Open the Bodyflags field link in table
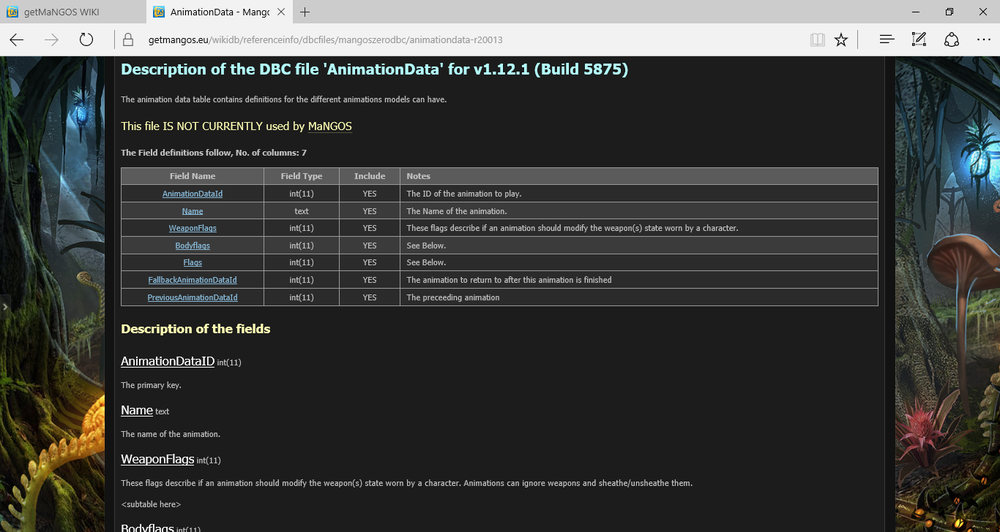This screenshot has width=1000, height=532. (192, 246)
